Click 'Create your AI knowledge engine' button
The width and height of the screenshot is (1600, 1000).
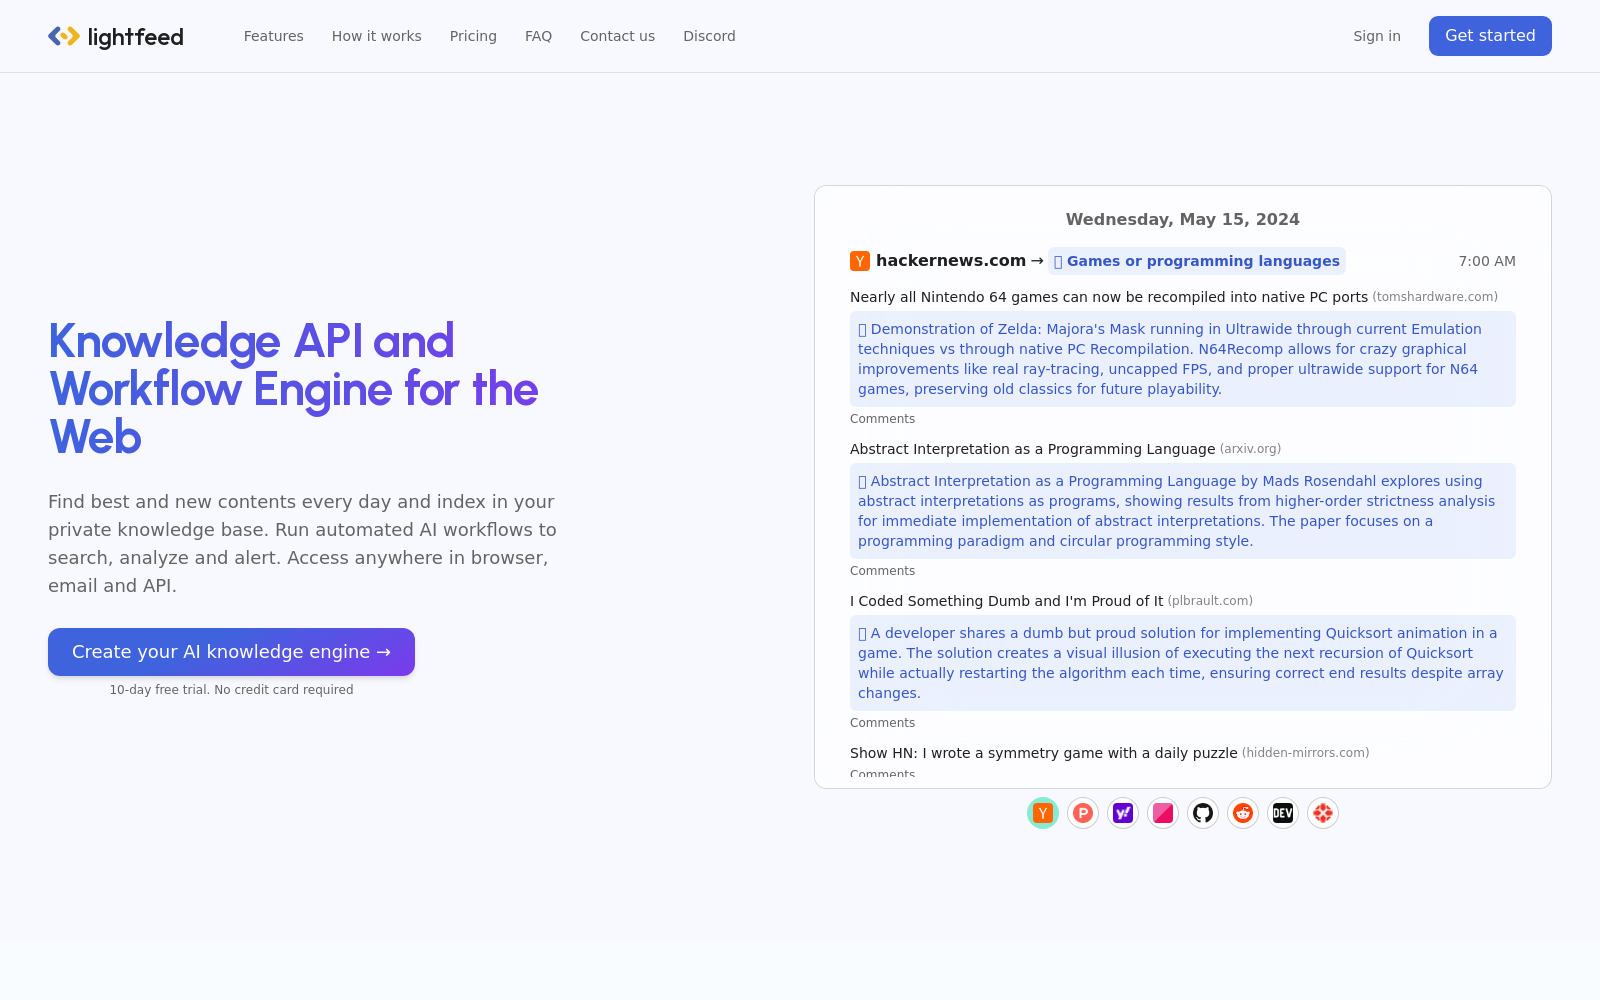[231, 651]
